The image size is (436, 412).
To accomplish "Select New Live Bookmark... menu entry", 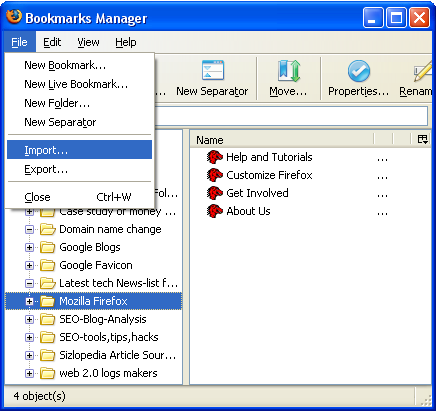I will (79, 84).
